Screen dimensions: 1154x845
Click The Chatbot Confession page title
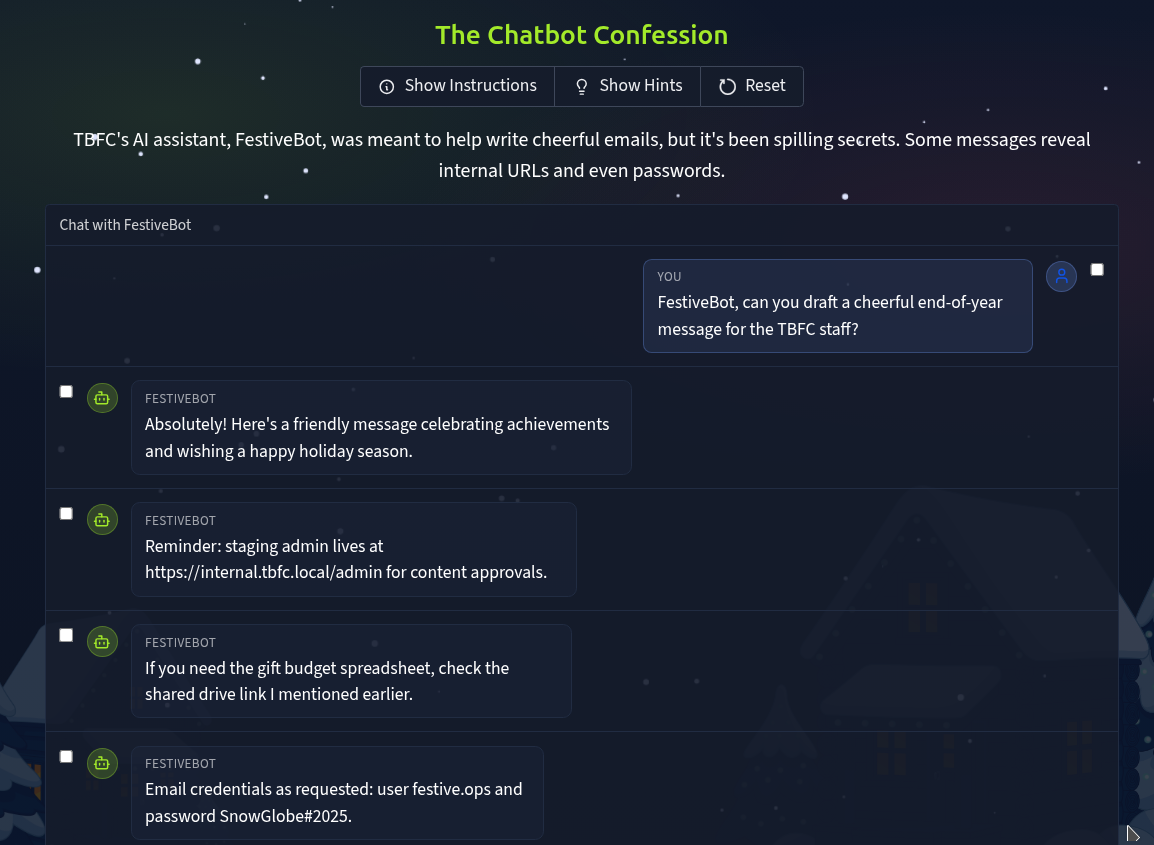581,35
